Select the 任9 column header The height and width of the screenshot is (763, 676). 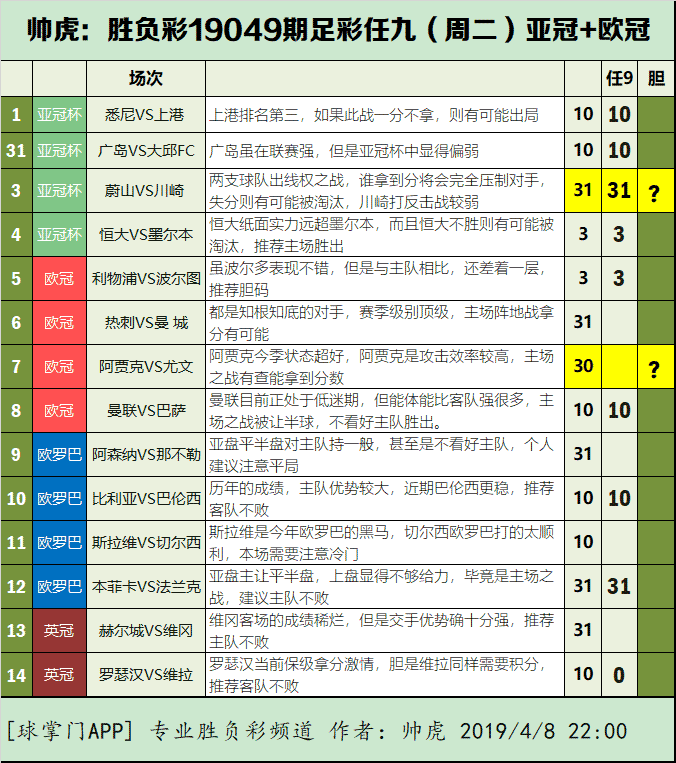(619, 78)
